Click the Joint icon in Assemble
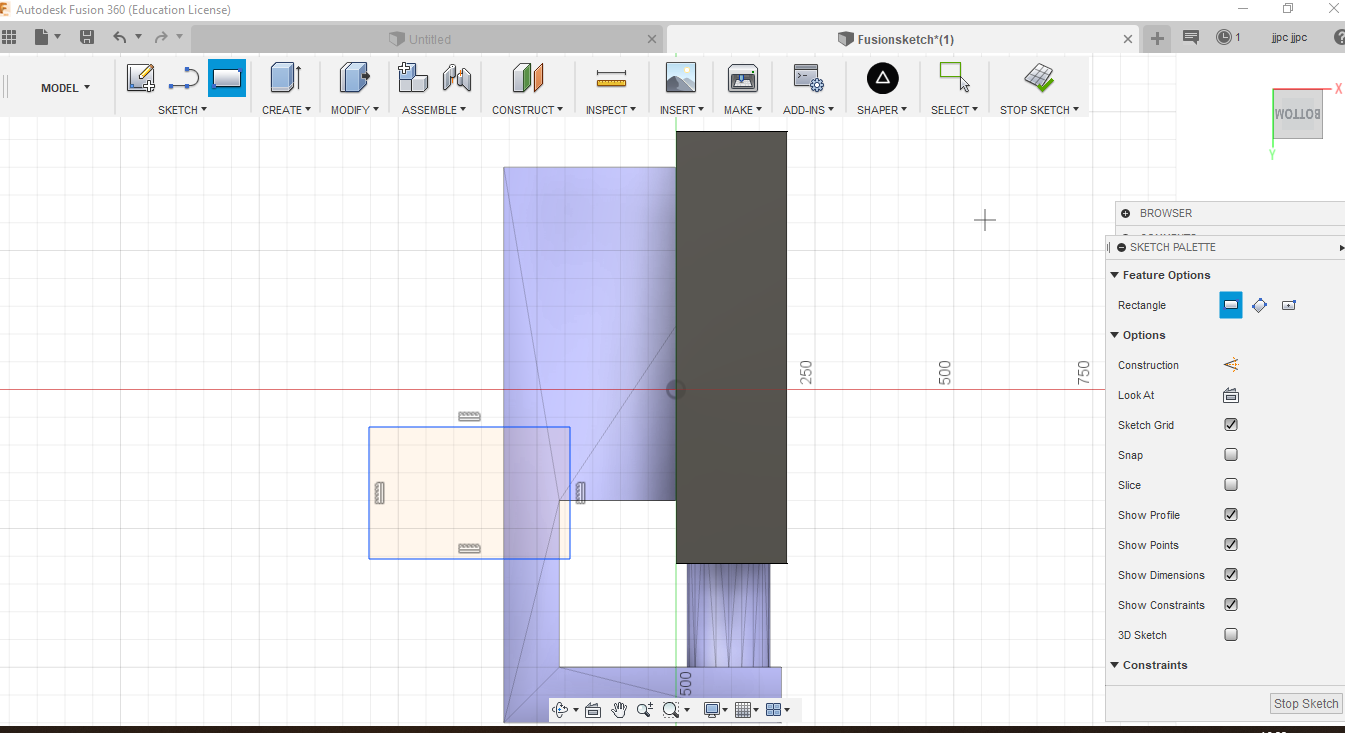This screenshot has width=1345, height=733. pyautogui.click(x=456, y=78)
